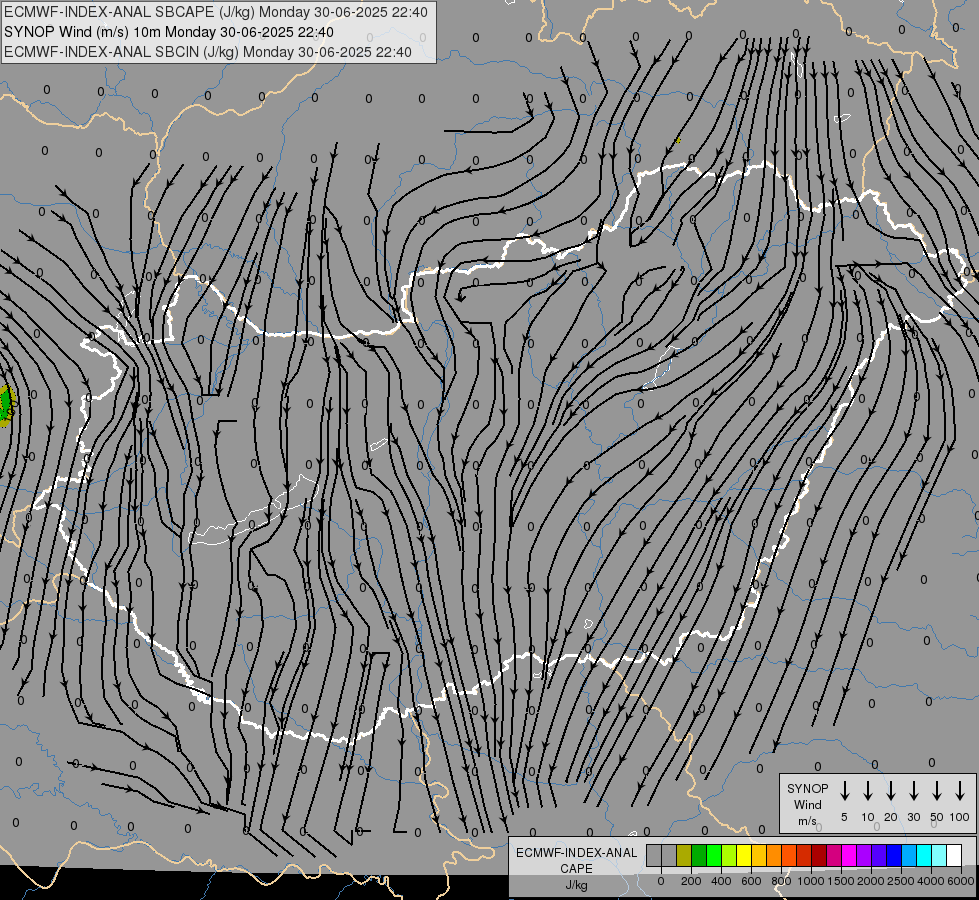Click the green CAPE patch at western map edge
The width and height of the screenshot is (979, 900).
6,406
